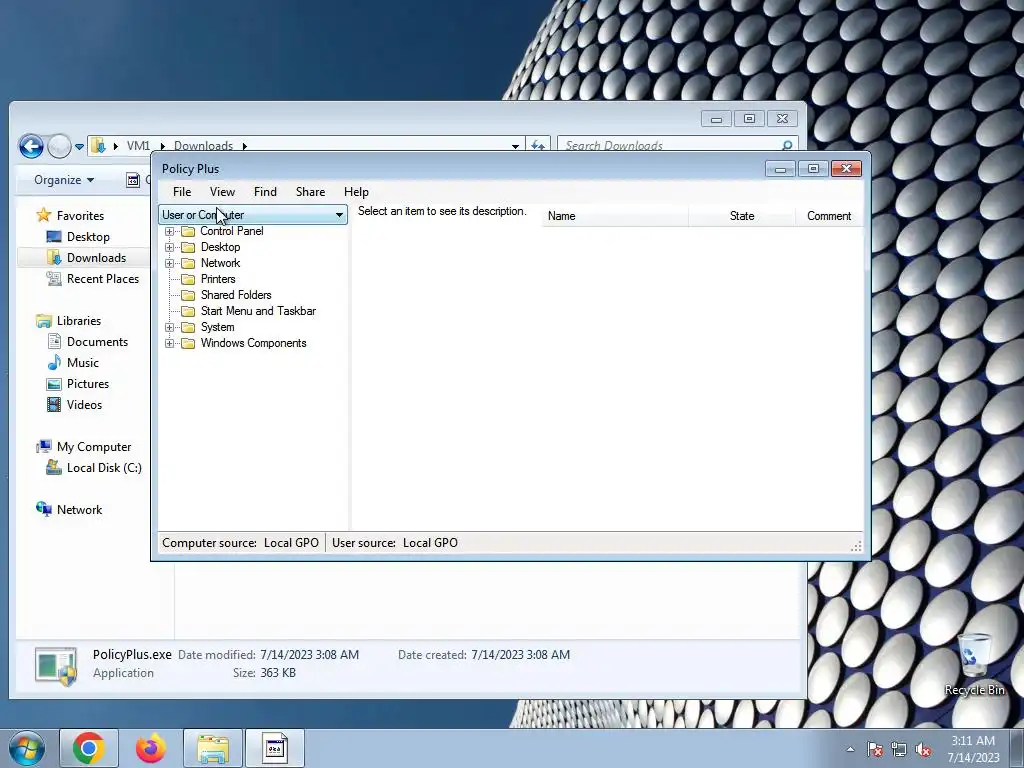Sort policies by the State column
Viewport: 1024px width, 768px height.
[742, 216]
